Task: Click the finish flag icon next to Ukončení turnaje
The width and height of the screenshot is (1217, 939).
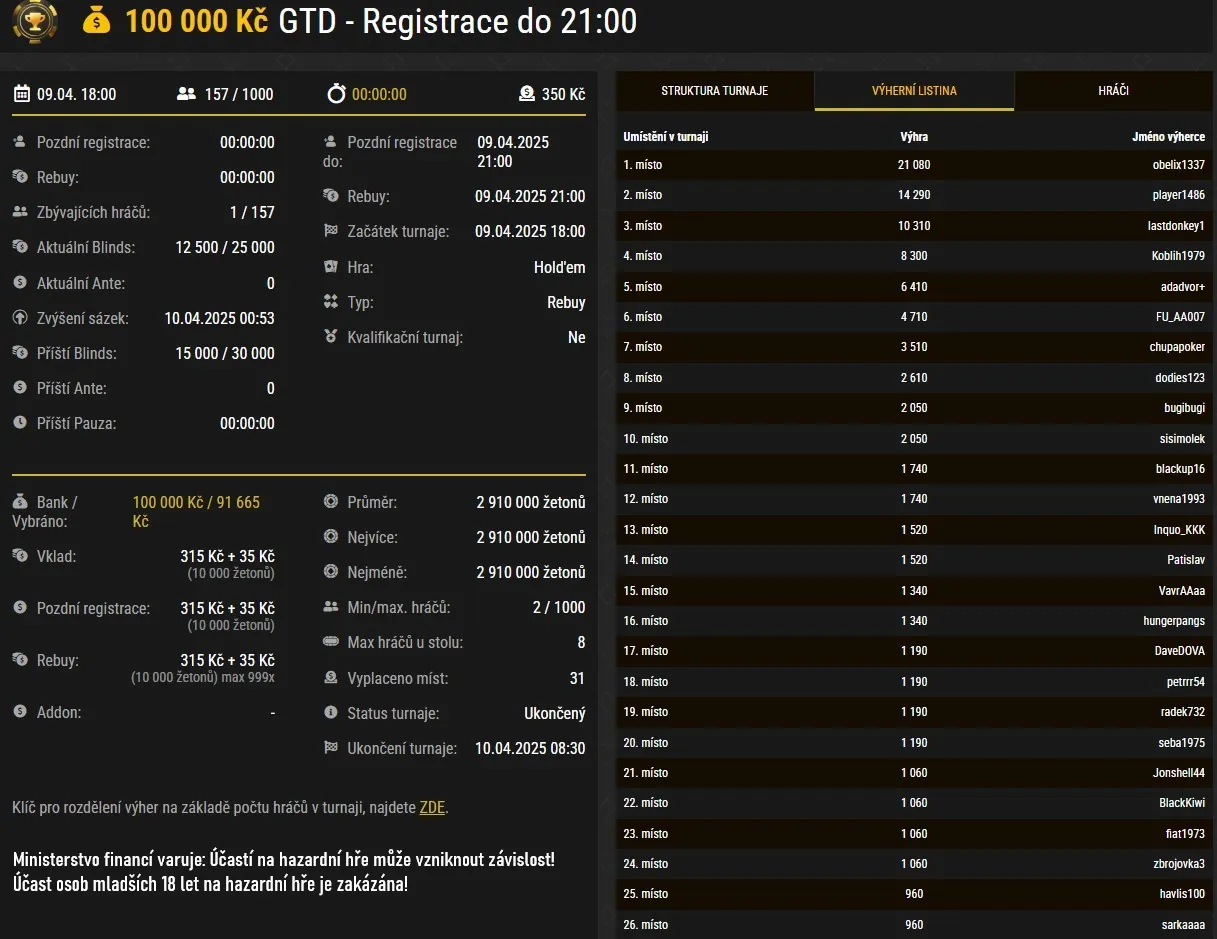Action: click(331, 748)
